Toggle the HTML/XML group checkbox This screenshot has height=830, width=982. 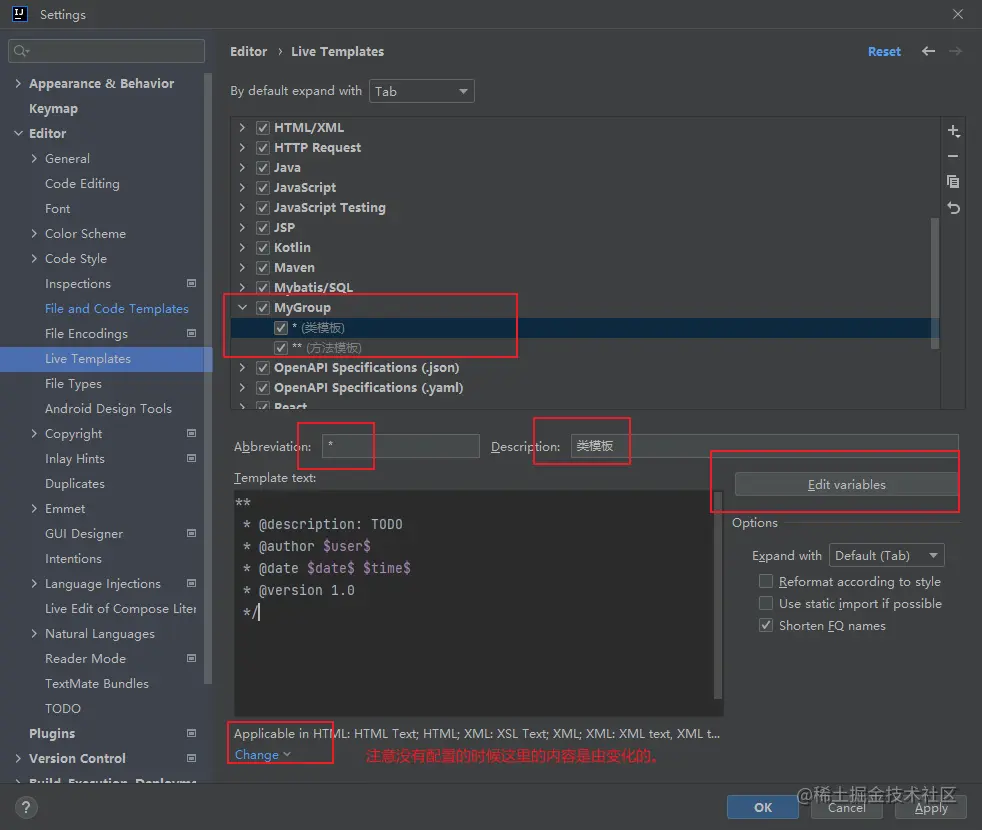pyautogui.click(x=263, y=128)
